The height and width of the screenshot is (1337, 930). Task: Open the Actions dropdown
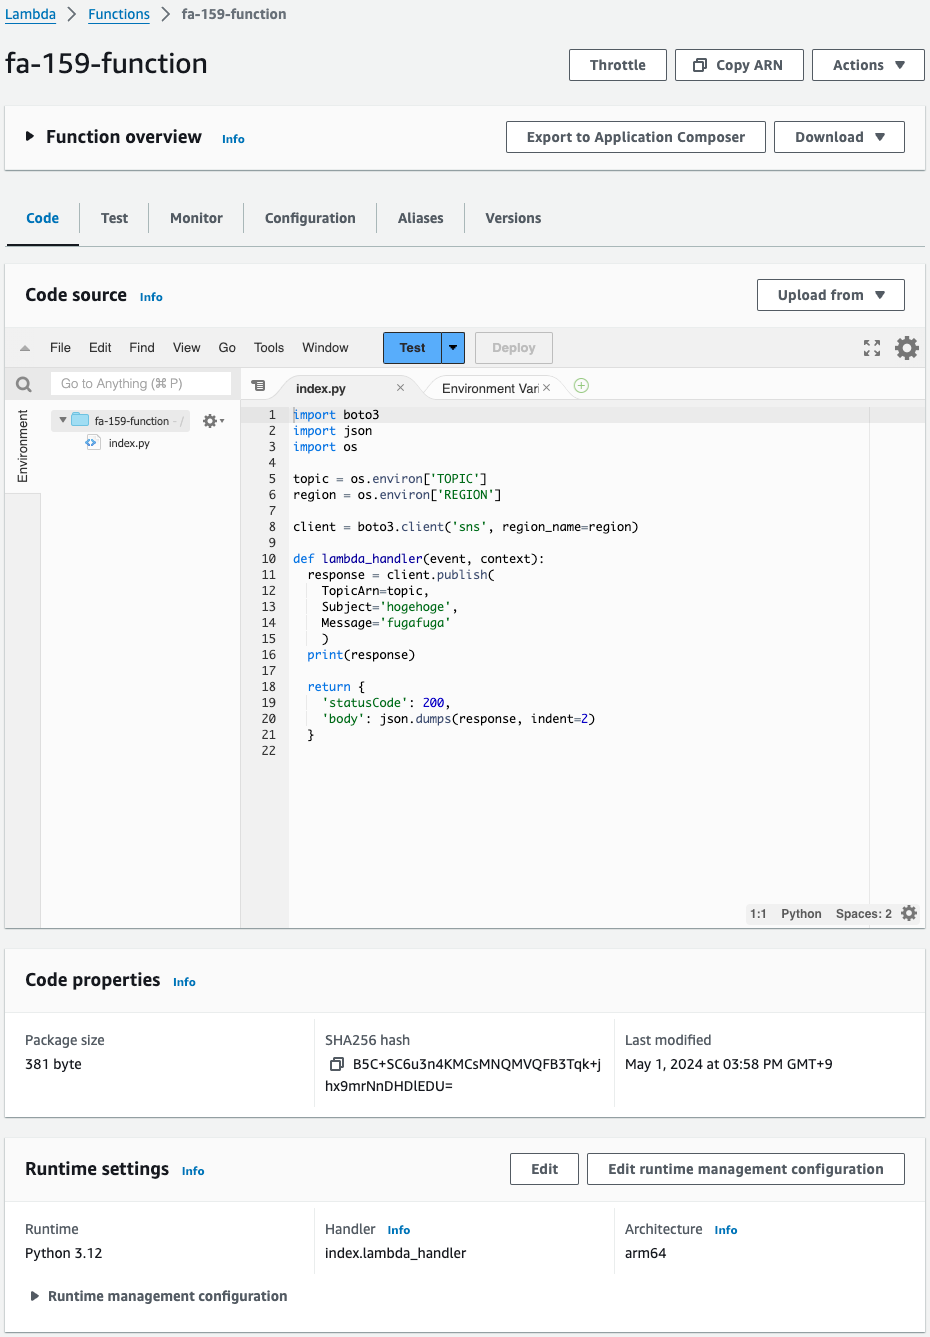[868, 64]
